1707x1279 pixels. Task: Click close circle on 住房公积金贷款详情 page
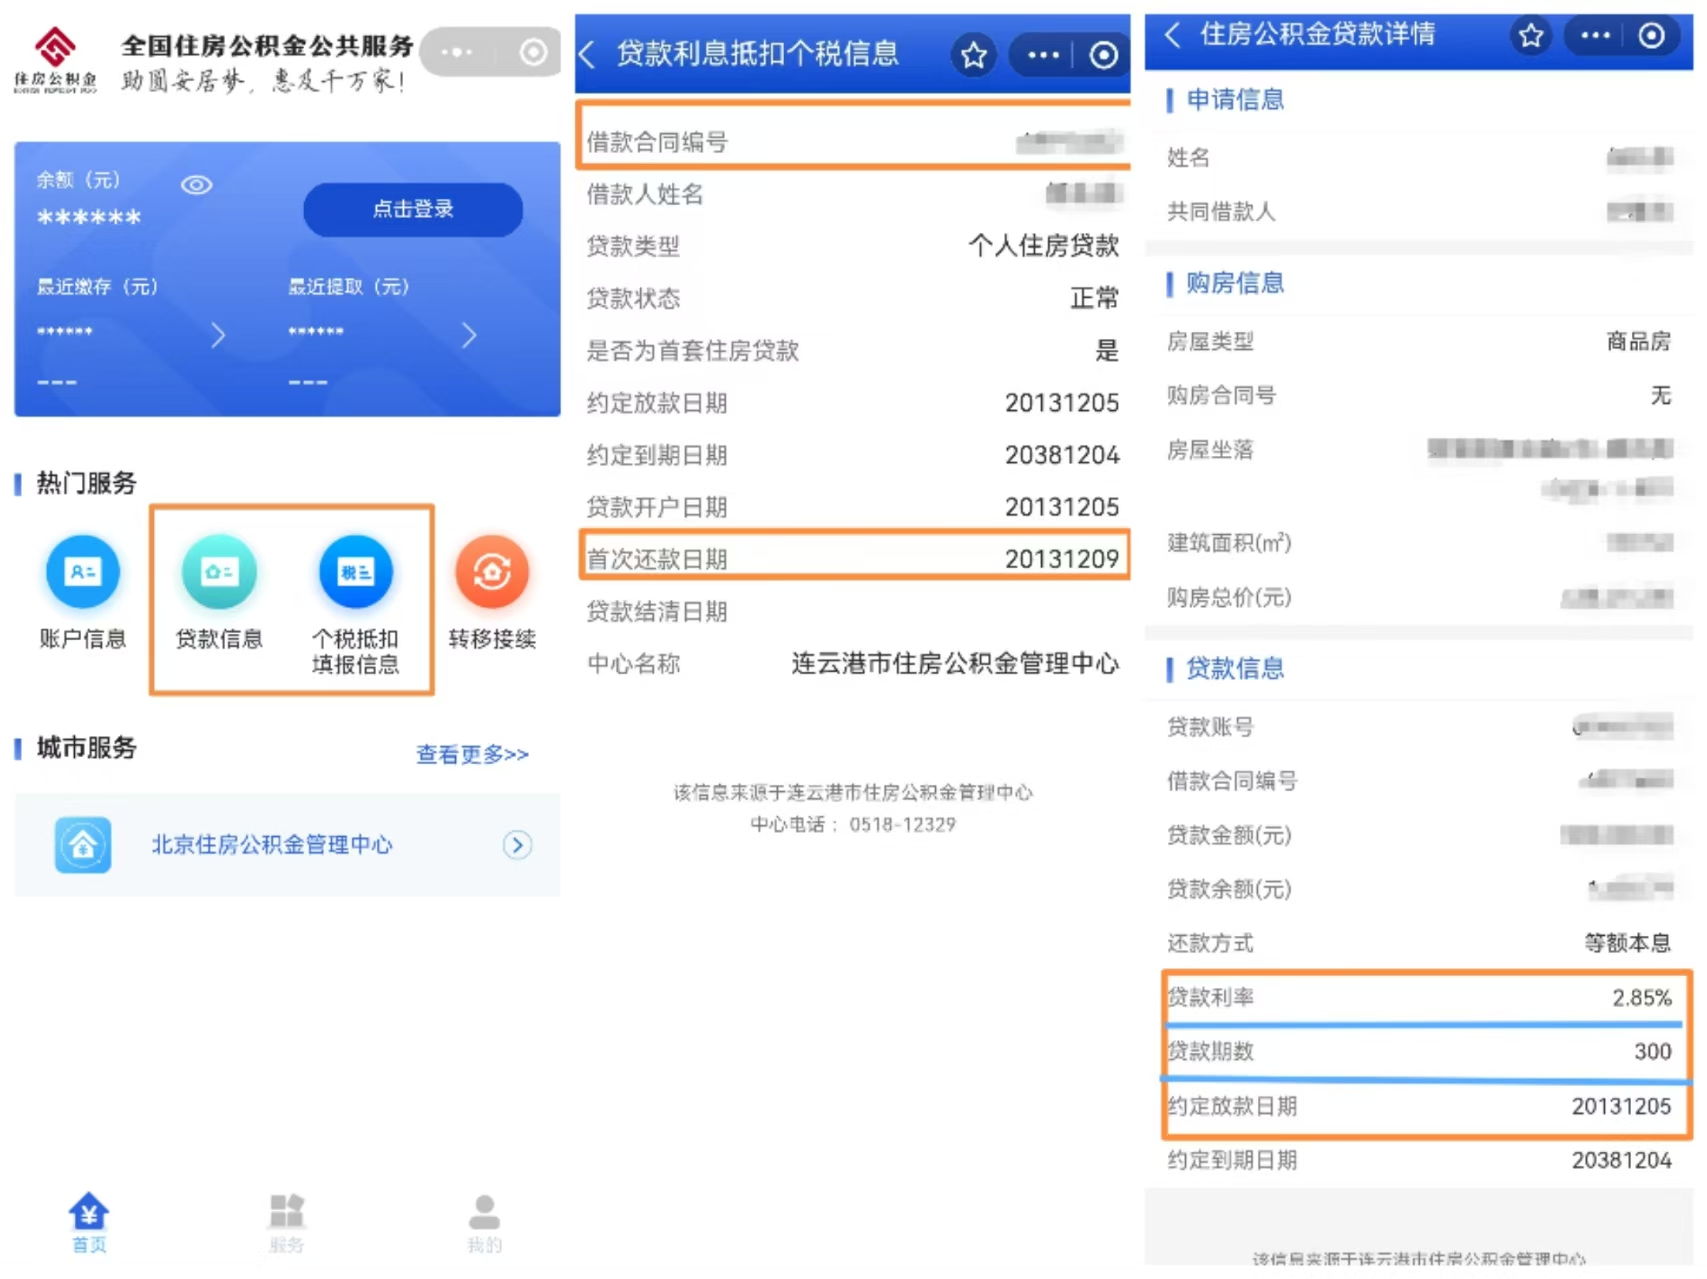pyautogui.click(x=1651, y=36)
